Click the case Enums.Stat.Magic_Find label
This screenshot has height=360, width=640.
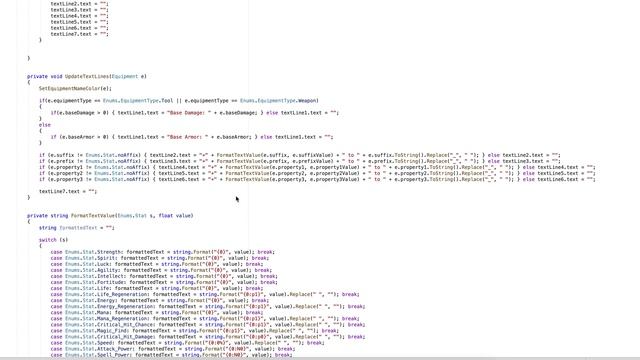coord(90,331)
